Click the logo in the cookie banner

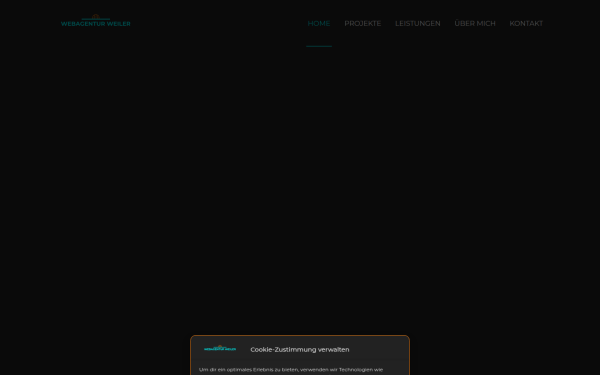(220, 348)
